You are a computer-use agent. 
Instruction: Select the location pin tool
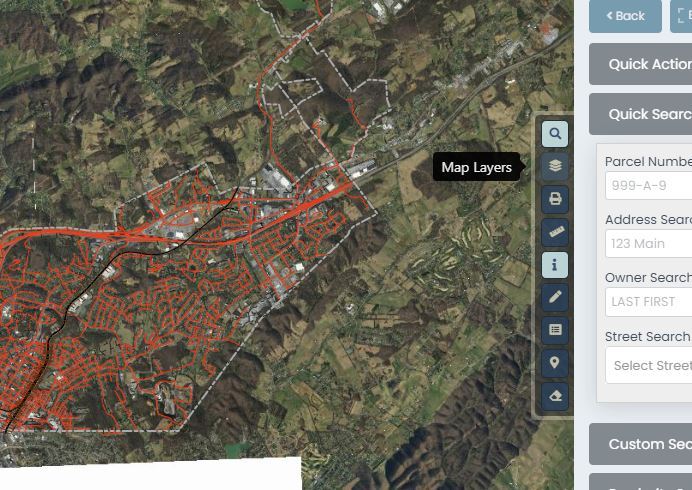tap(555, 363)
